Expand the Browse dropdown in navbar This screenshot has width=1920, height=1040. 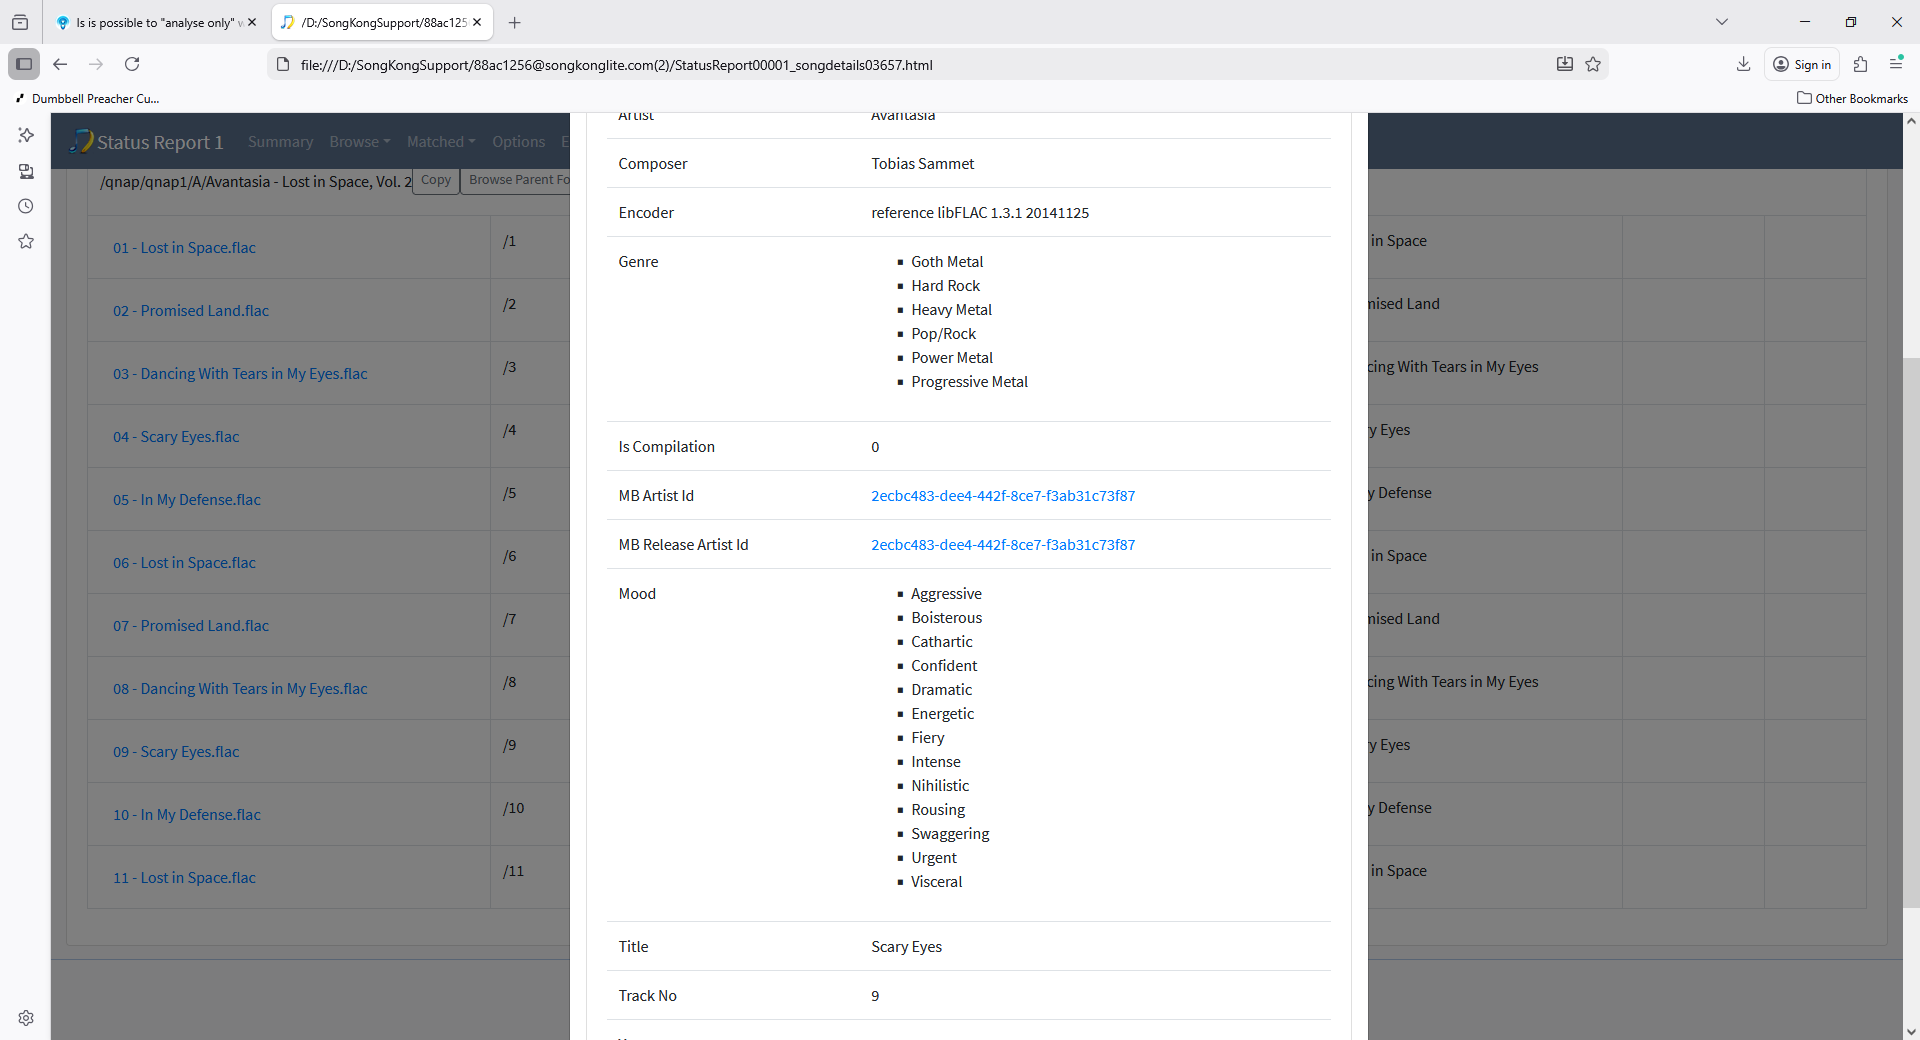(x=359, y=142)
